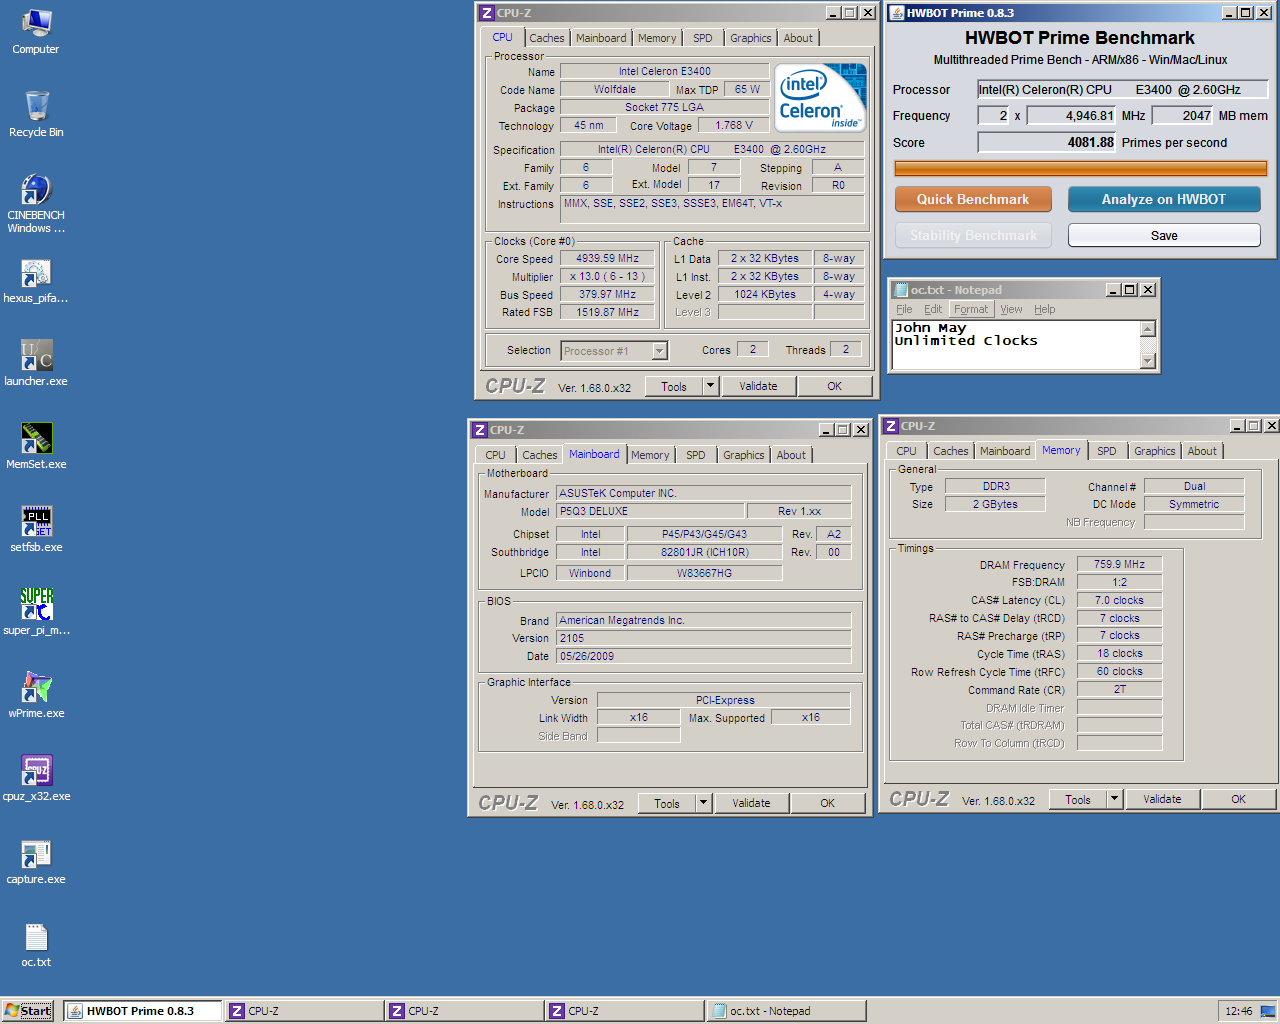This screenshot has width=1280, height=1024.
Task: Click HWBOT orange progress bar
Action: point(1081,168)
